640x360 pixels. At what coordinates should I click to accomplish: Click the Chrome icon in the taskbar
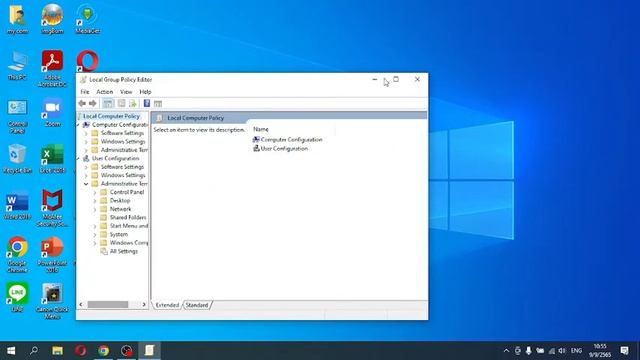click(x=104, y=351)
